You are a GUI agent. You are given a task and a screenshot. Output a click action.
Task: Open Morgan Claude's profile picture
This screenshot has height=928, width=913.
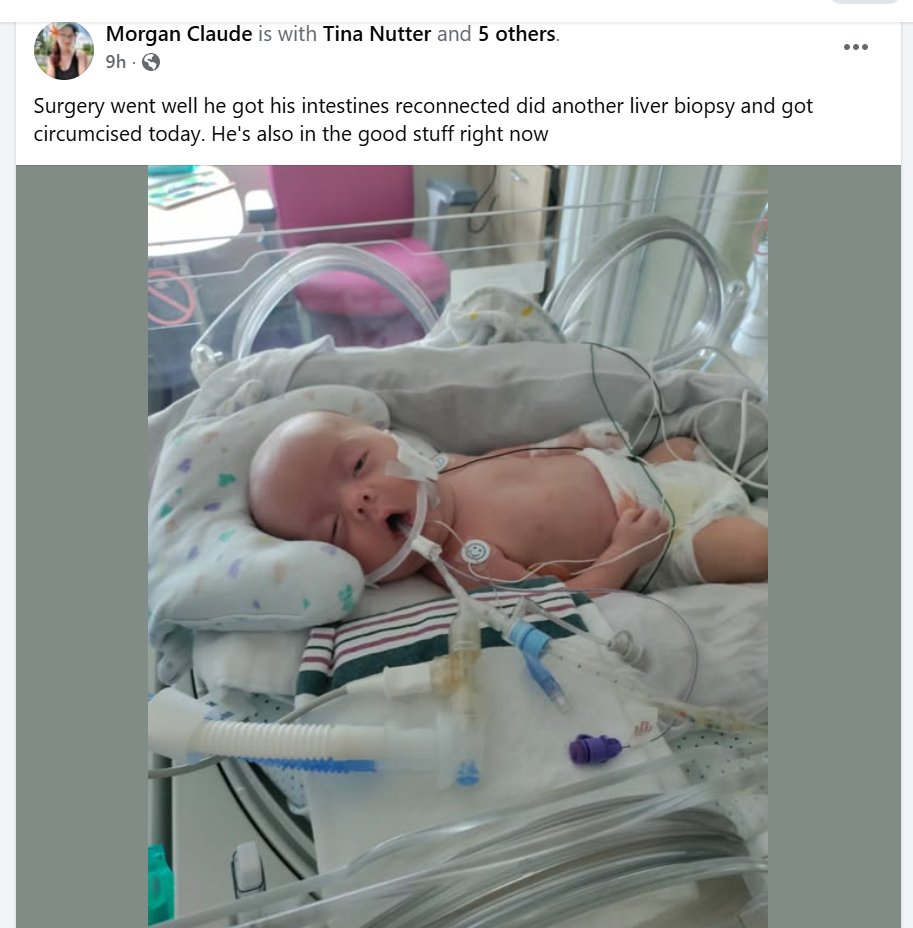[x=64, y=50]
